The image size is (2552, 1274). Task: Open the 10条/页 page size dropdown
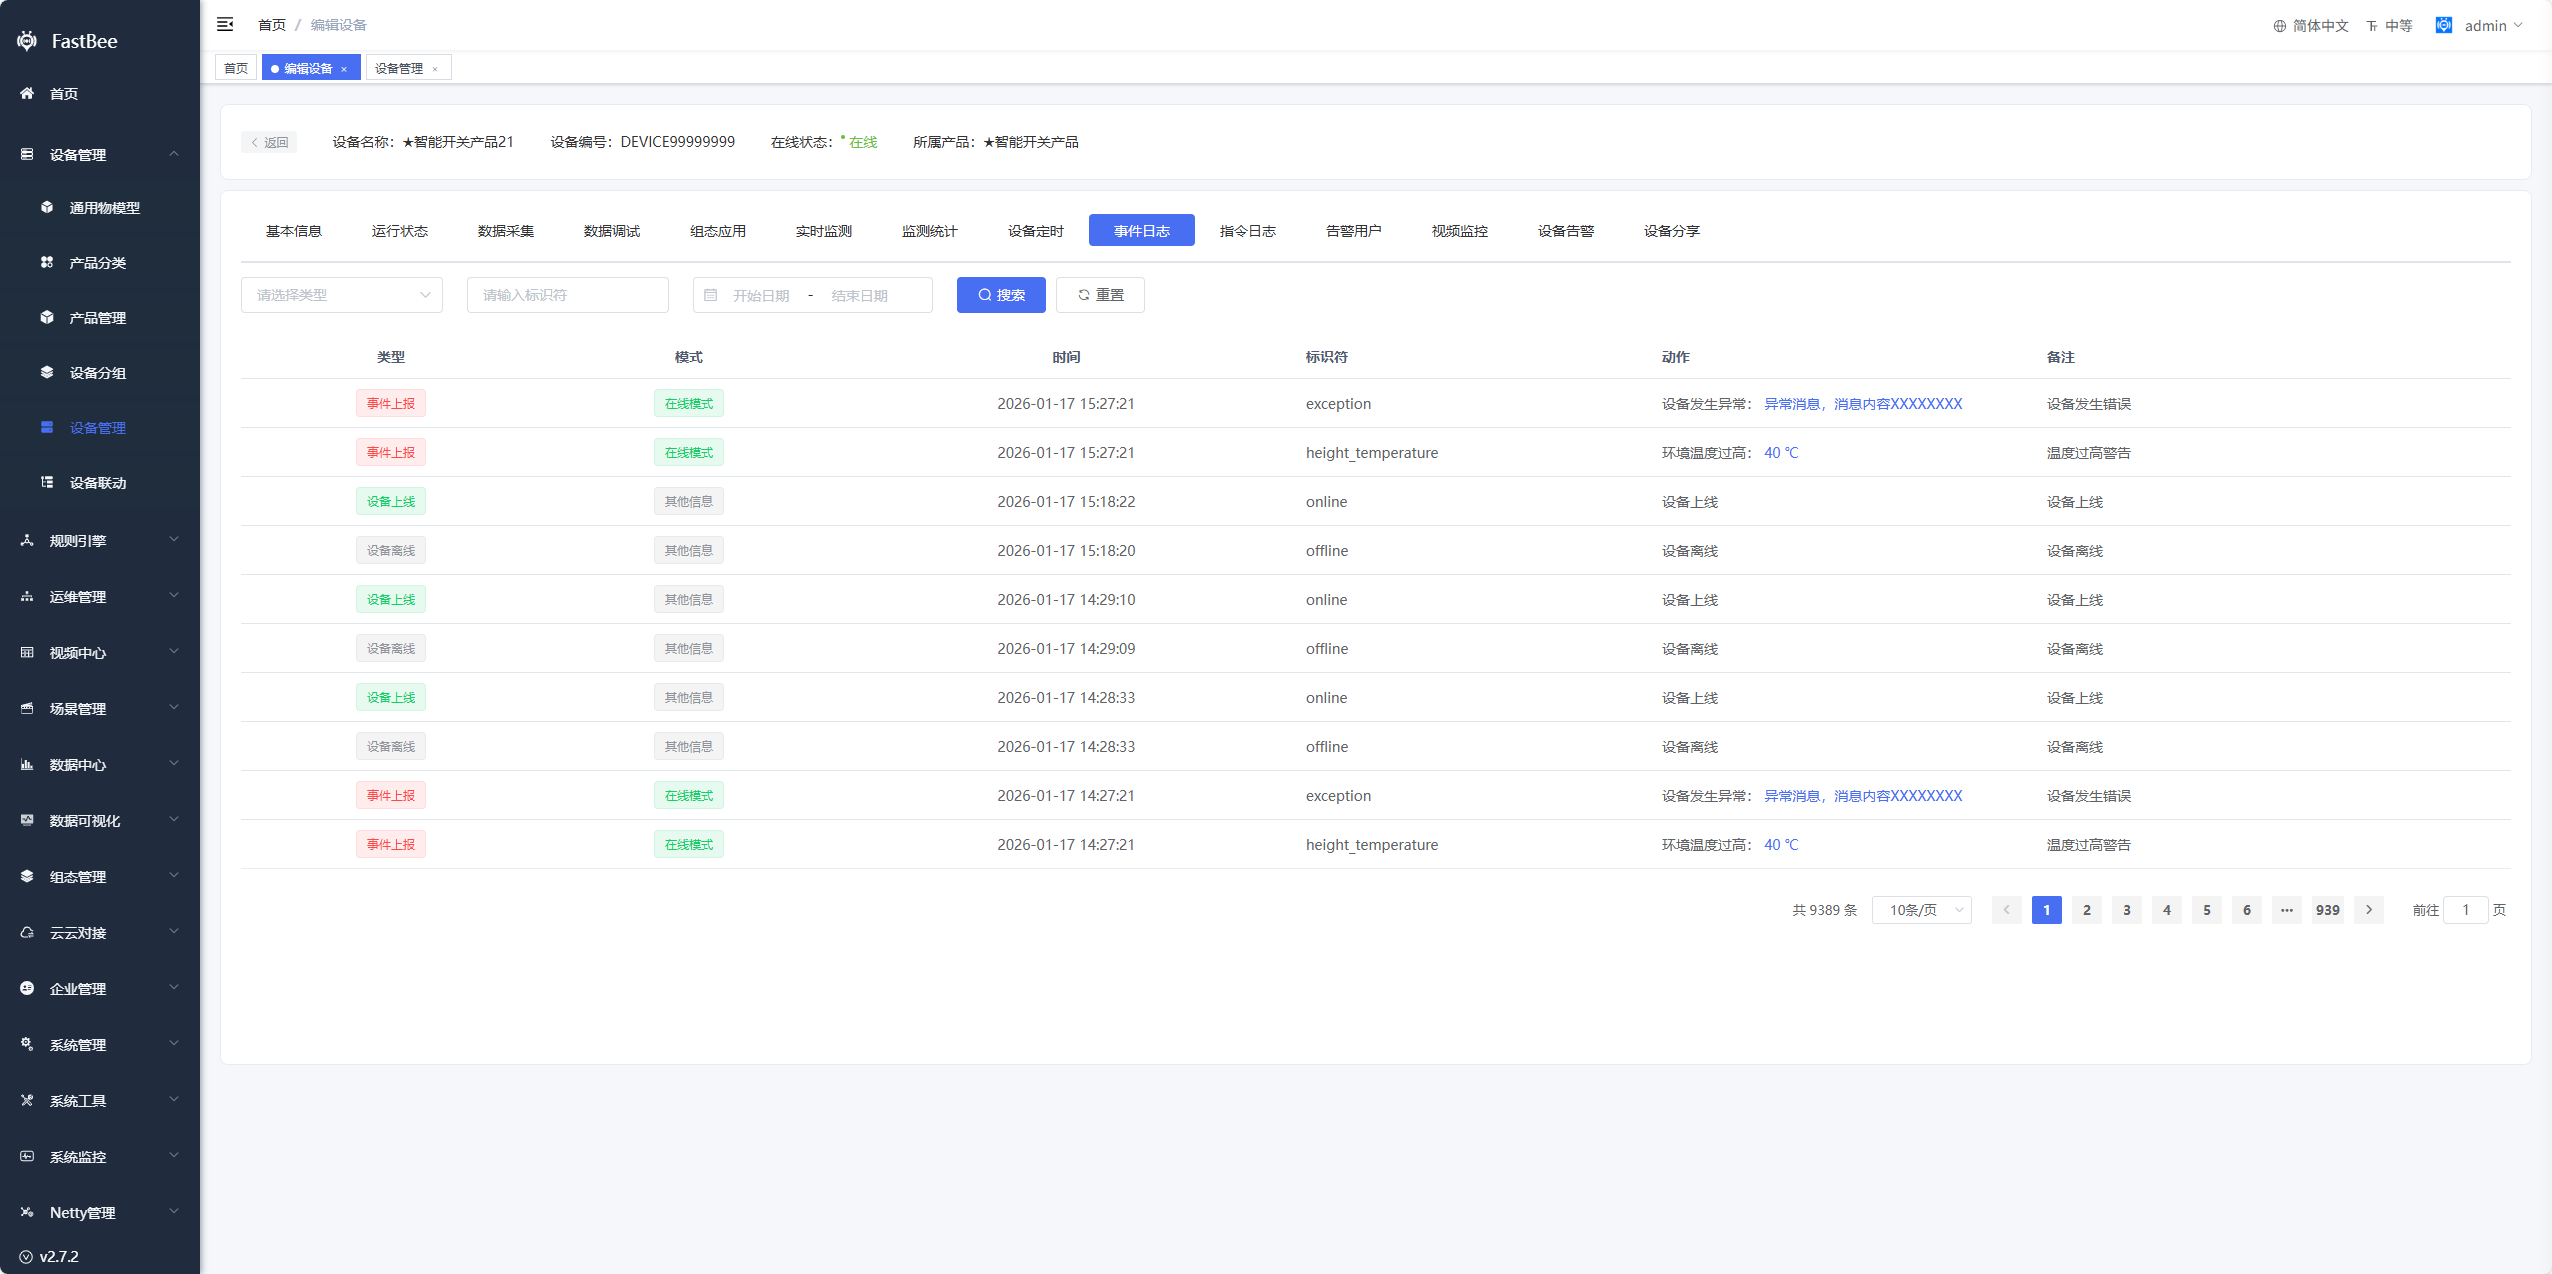(1921, 910)
